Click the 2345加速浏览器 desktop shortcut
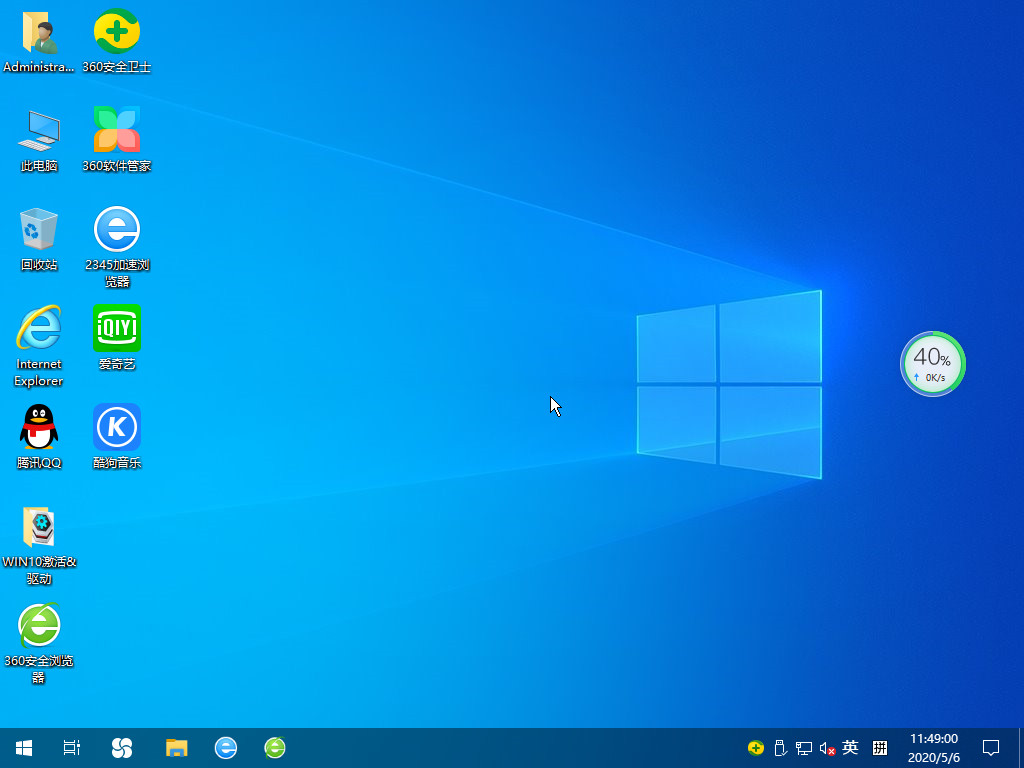1024x768 pixels. click(x=117, y=230)
